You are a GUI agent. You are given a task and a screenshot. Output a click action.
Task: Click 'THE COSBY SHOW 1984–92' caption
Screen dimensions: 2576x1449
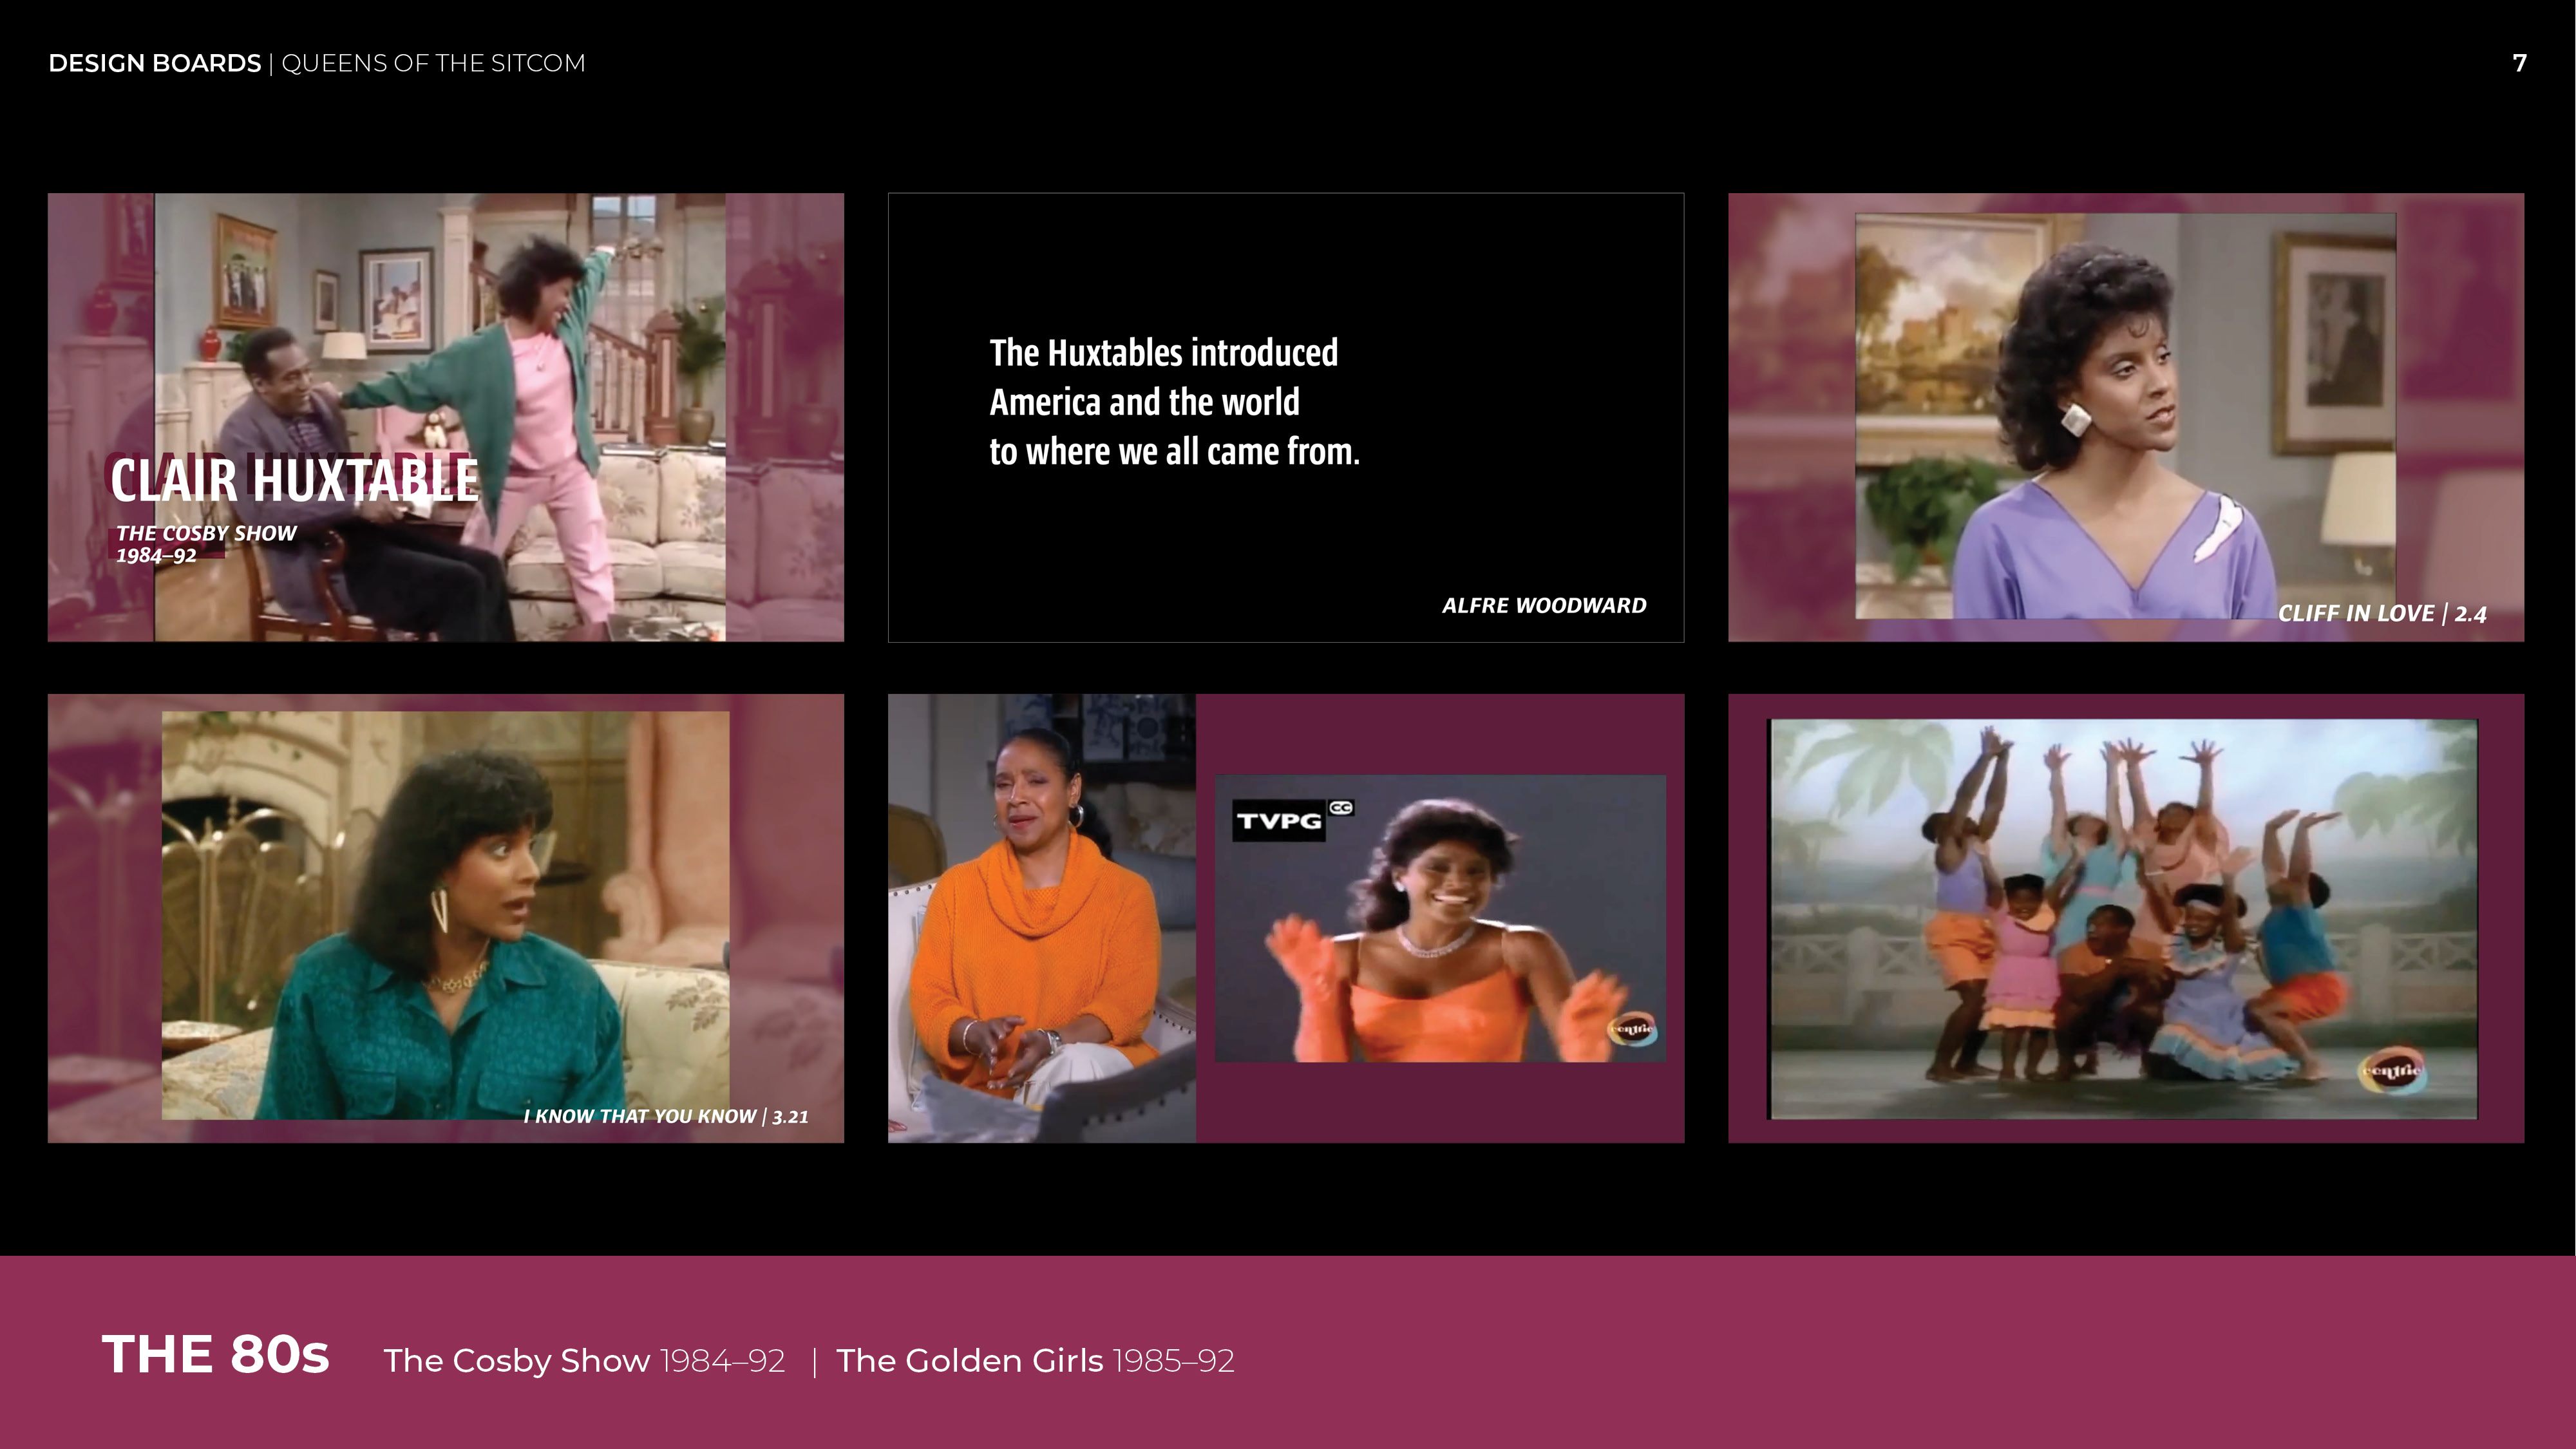(206, 544)
